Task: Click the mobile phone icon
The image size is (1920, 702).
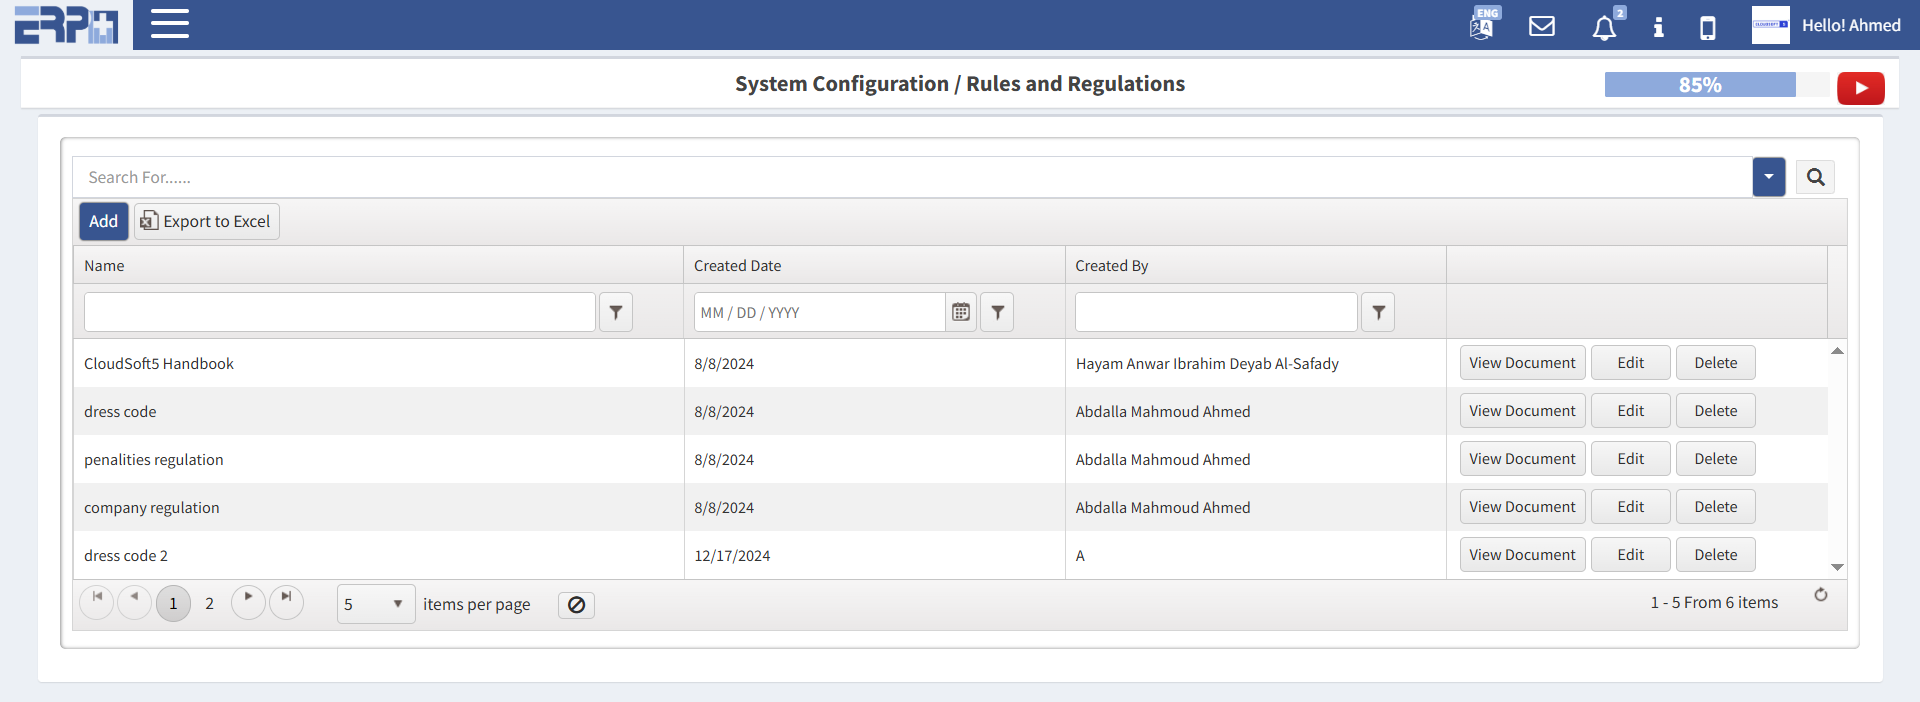Action: [x=1708, y=27]
